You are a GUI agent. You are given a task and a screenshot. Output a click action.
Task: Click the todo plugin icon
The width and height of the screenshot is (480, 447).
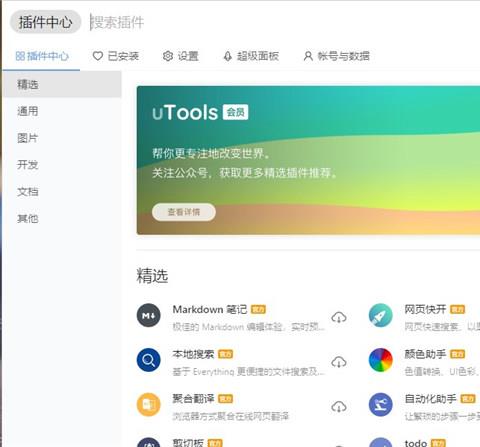[x=381, y=442]
